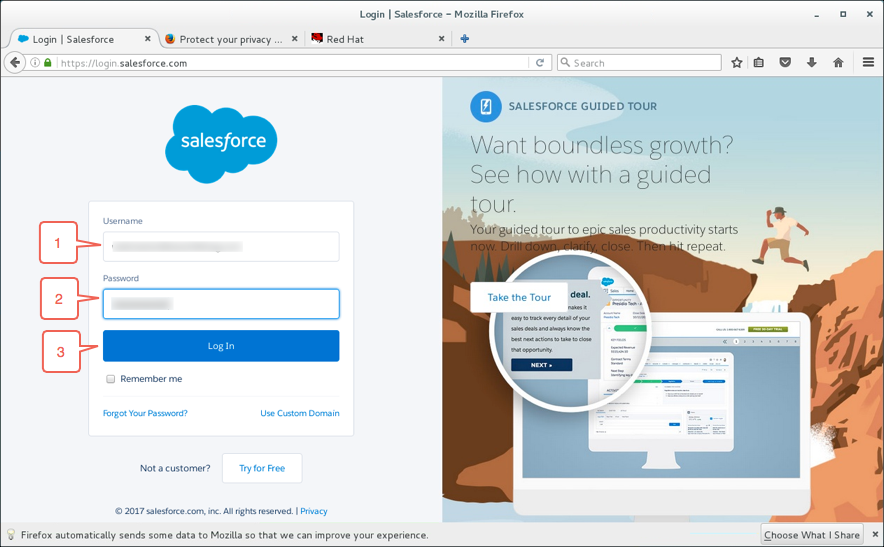The width and height of the screenshot is (884, 547).
Task: Click the lightbulb icon in notification bar
Action: tap(11, 535)
